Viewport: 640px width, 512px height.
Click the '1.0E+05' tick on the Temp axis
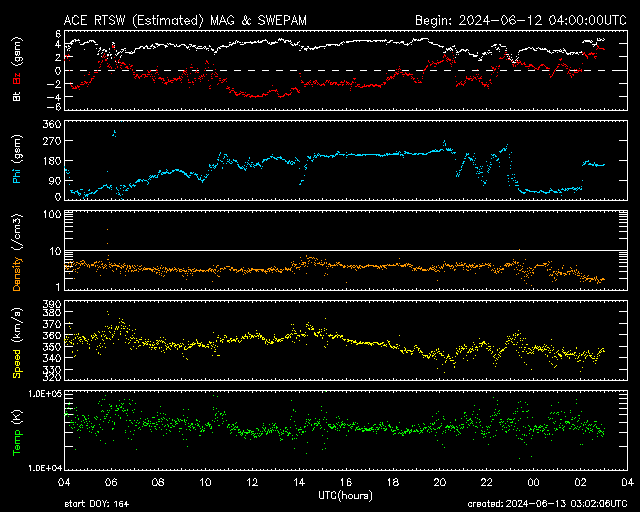coord(45,394)
